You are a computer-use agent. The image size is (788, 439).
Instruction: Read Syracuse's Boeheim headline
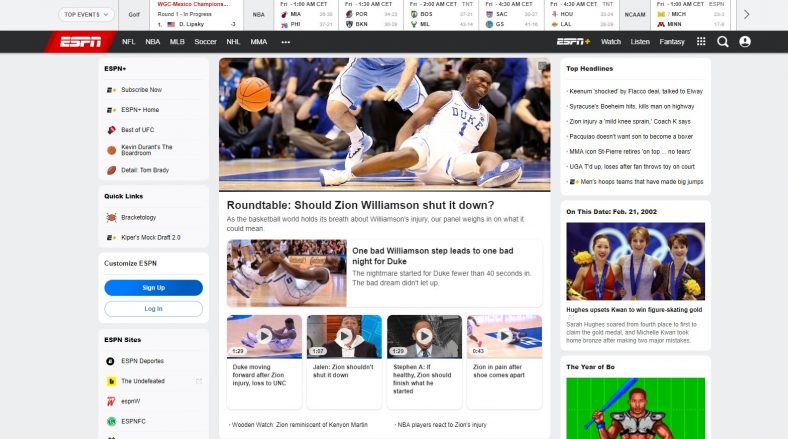coord(631,106)
